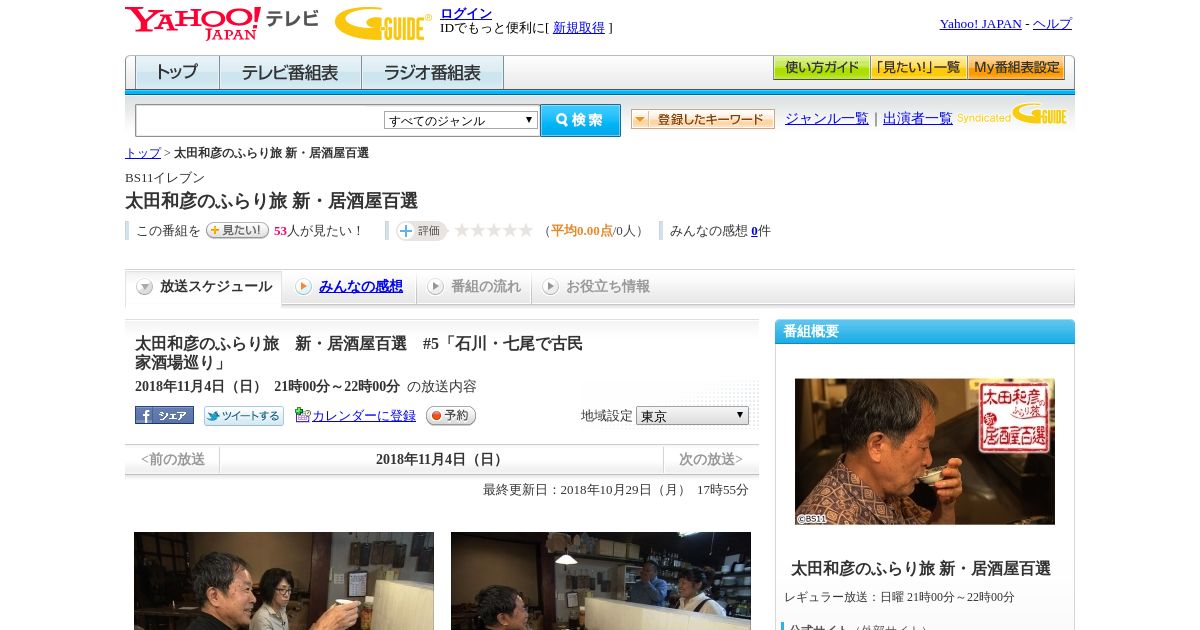
Task: Click the ツイートする Twitter button
Action: [x=244, y=416]
